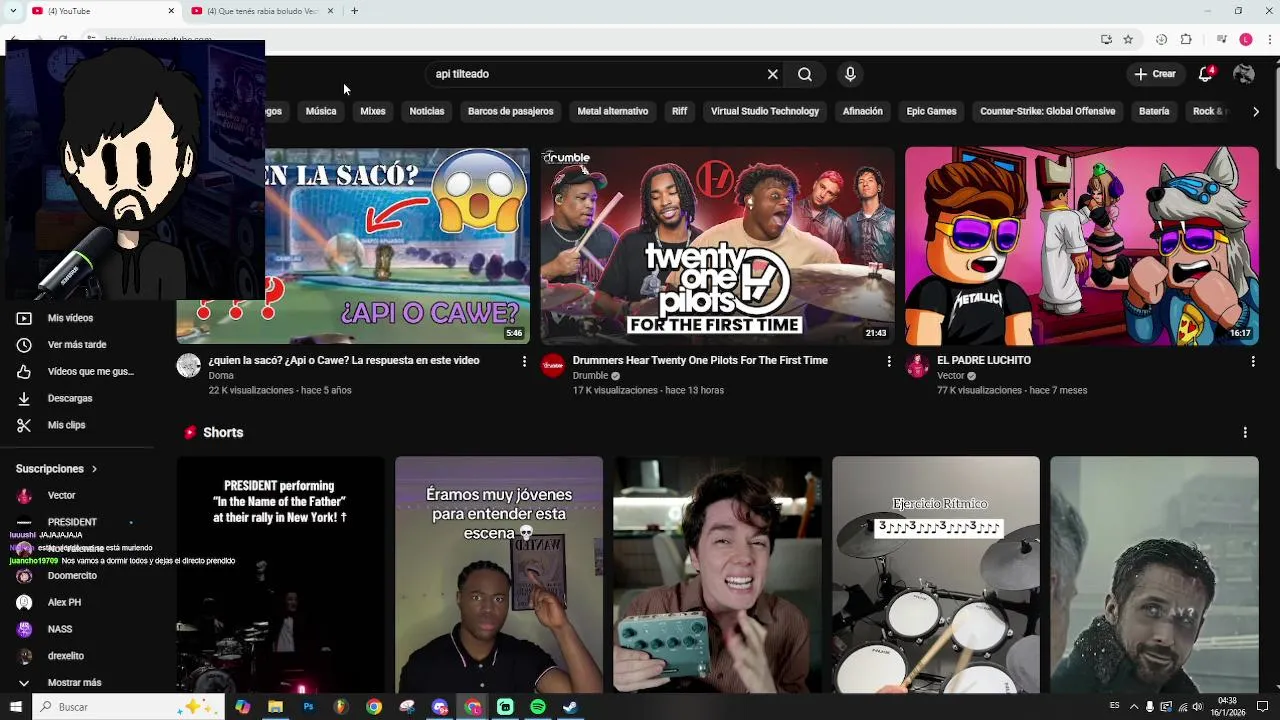The image size is (1280, 720).
Task: Go to the Doma channel name link
Action: [x=221, y=376]
